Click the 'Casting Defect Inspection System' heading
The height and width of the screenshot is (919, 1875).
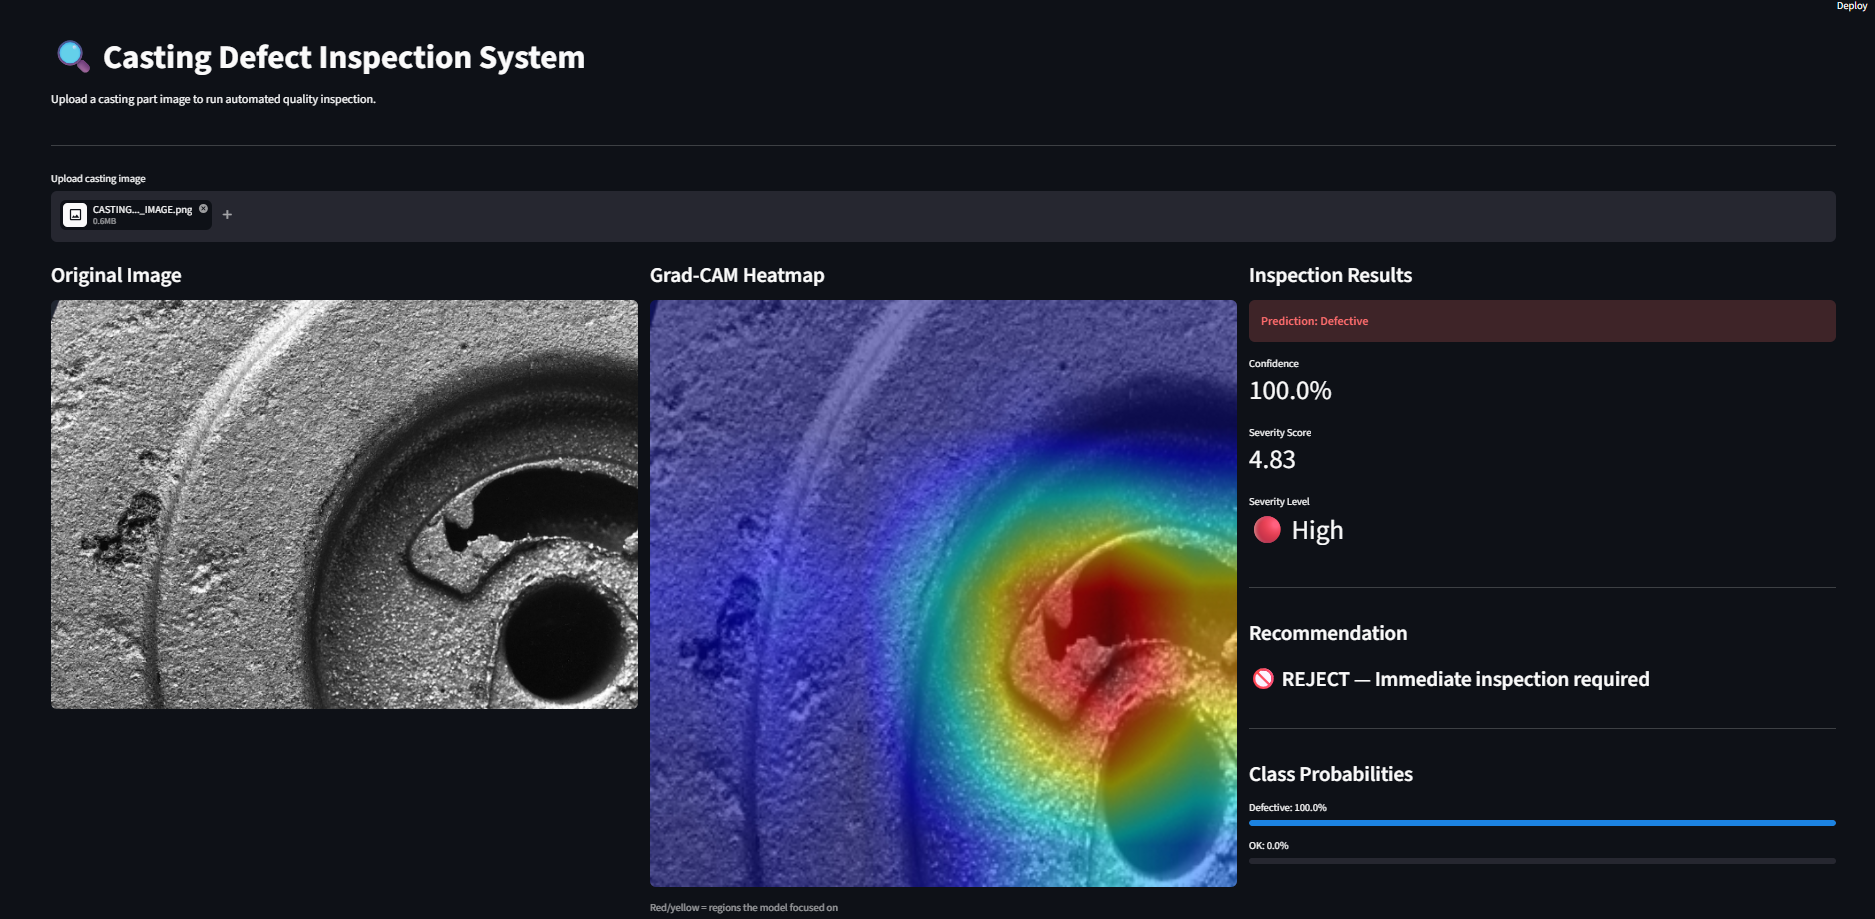coord(344,57)
